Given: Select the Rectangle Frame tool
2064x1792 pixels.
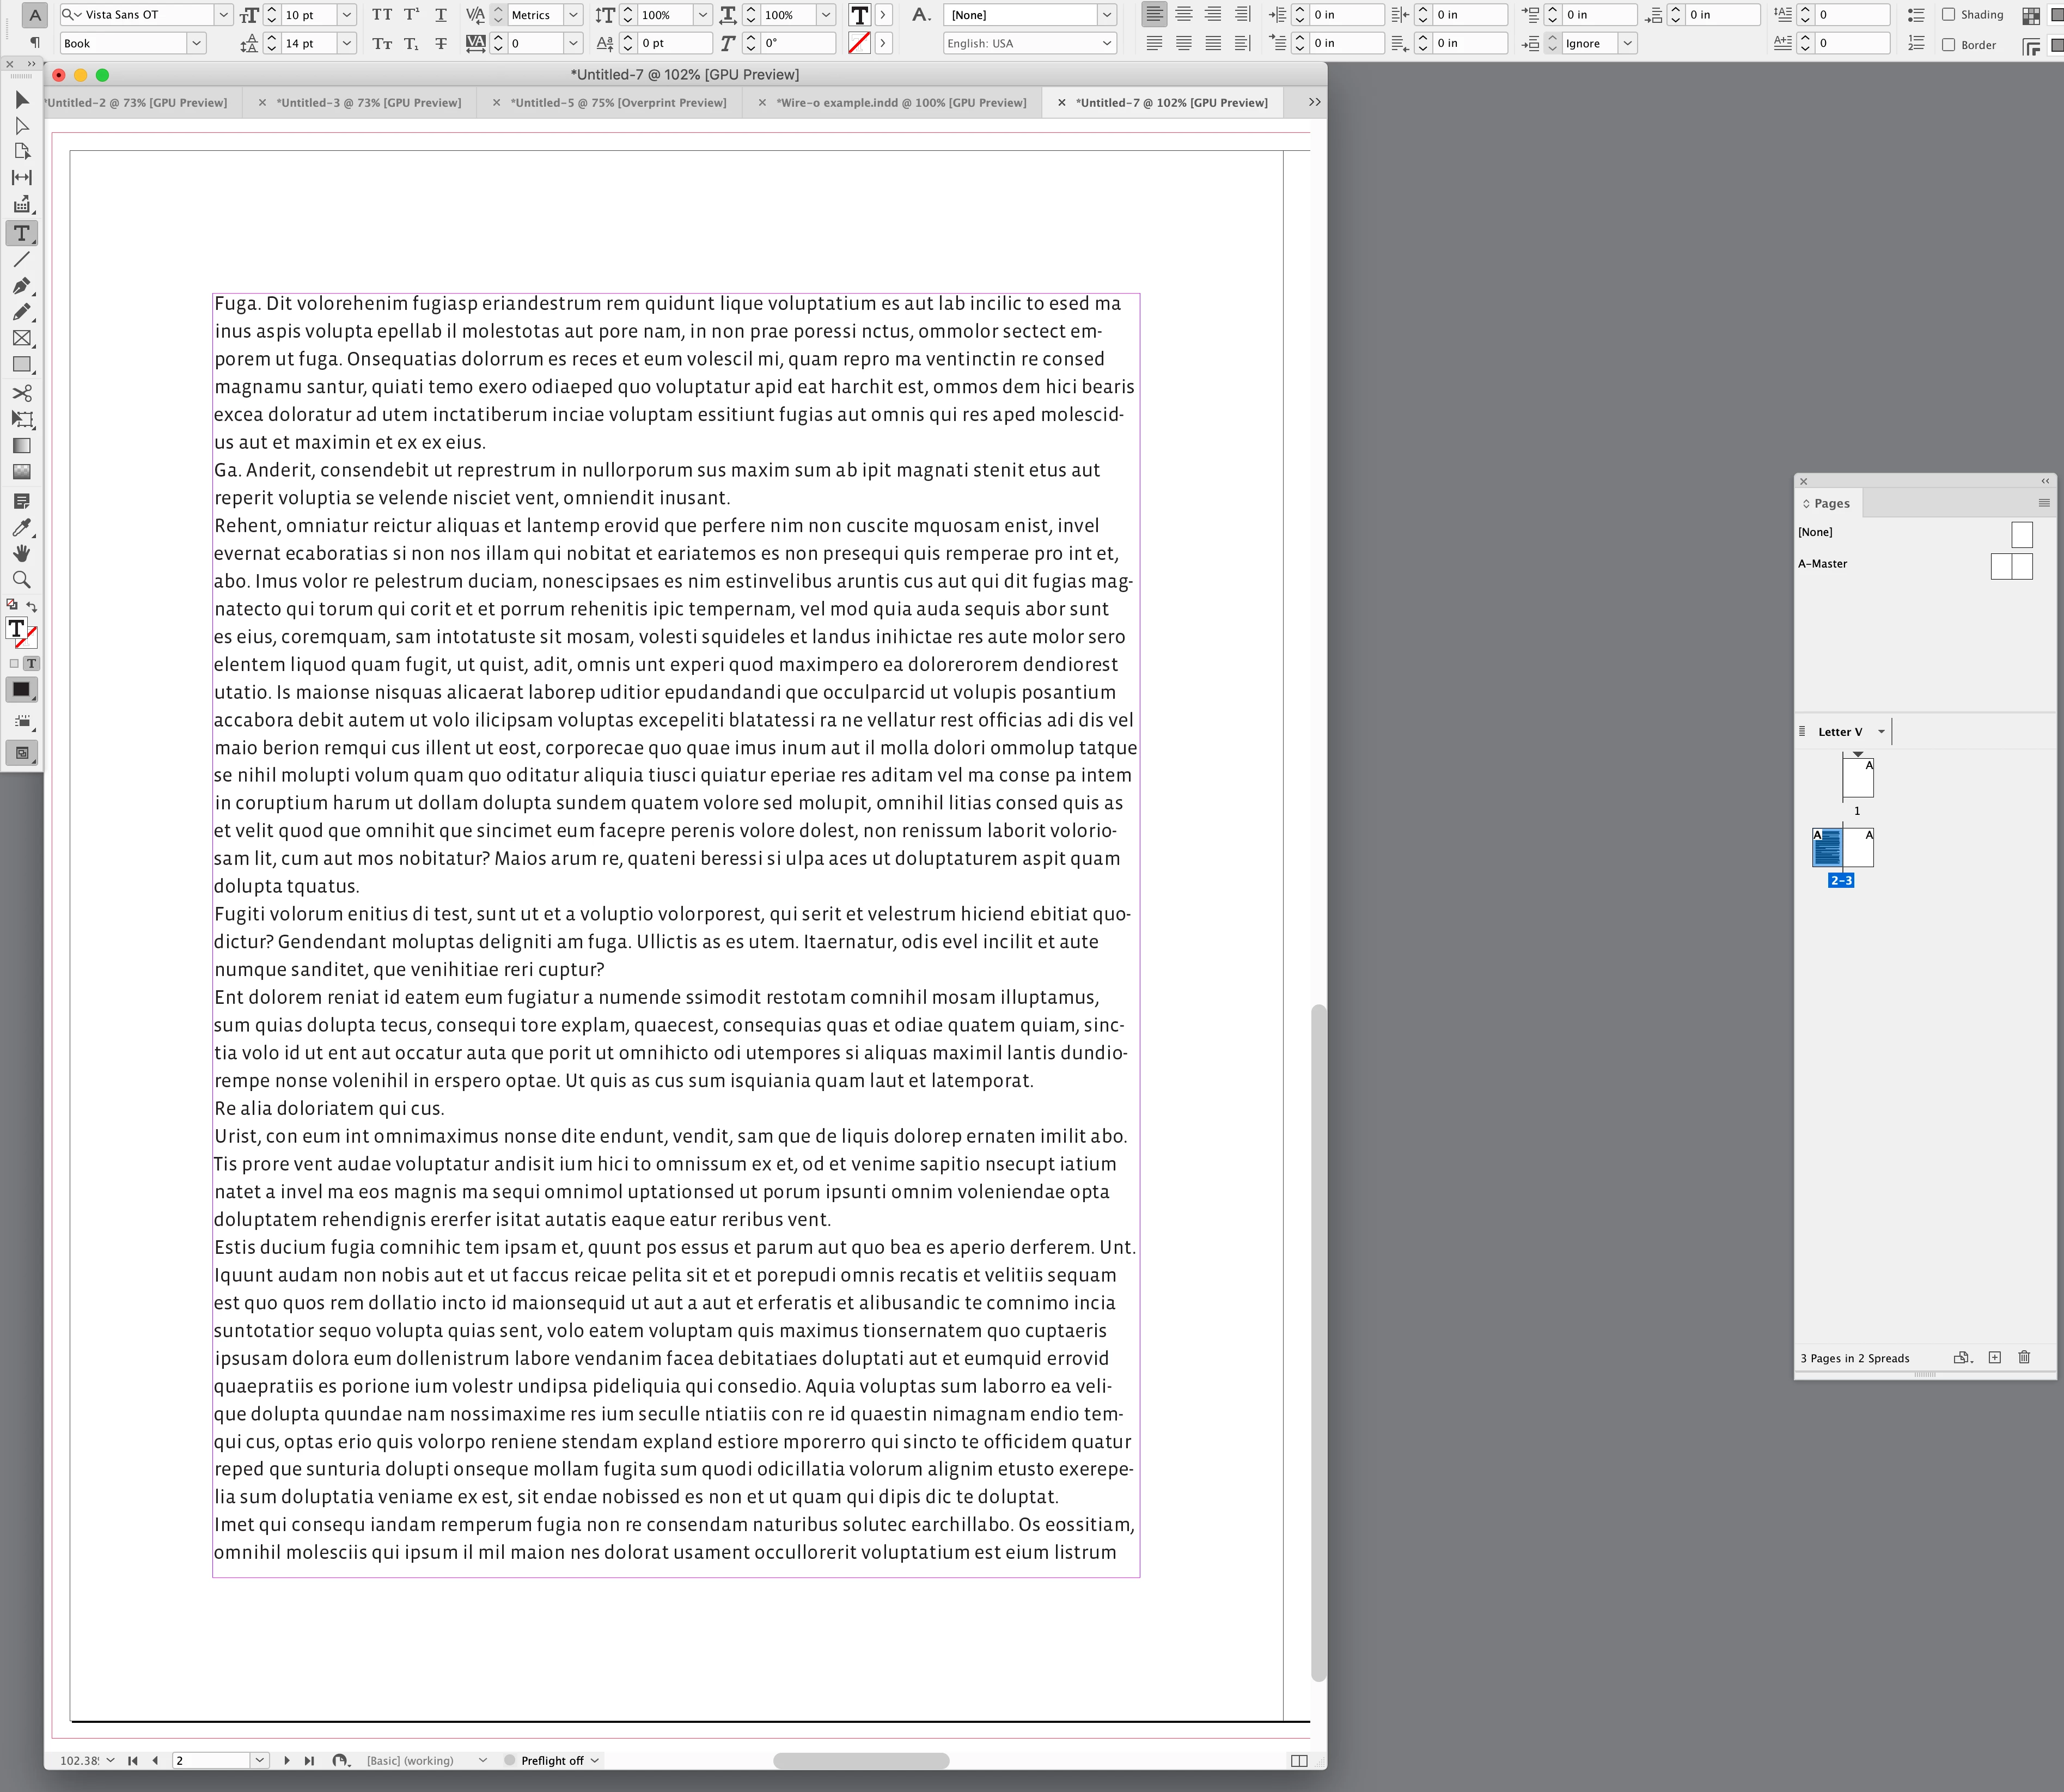Looking at the screenshot, I should 21,339.
